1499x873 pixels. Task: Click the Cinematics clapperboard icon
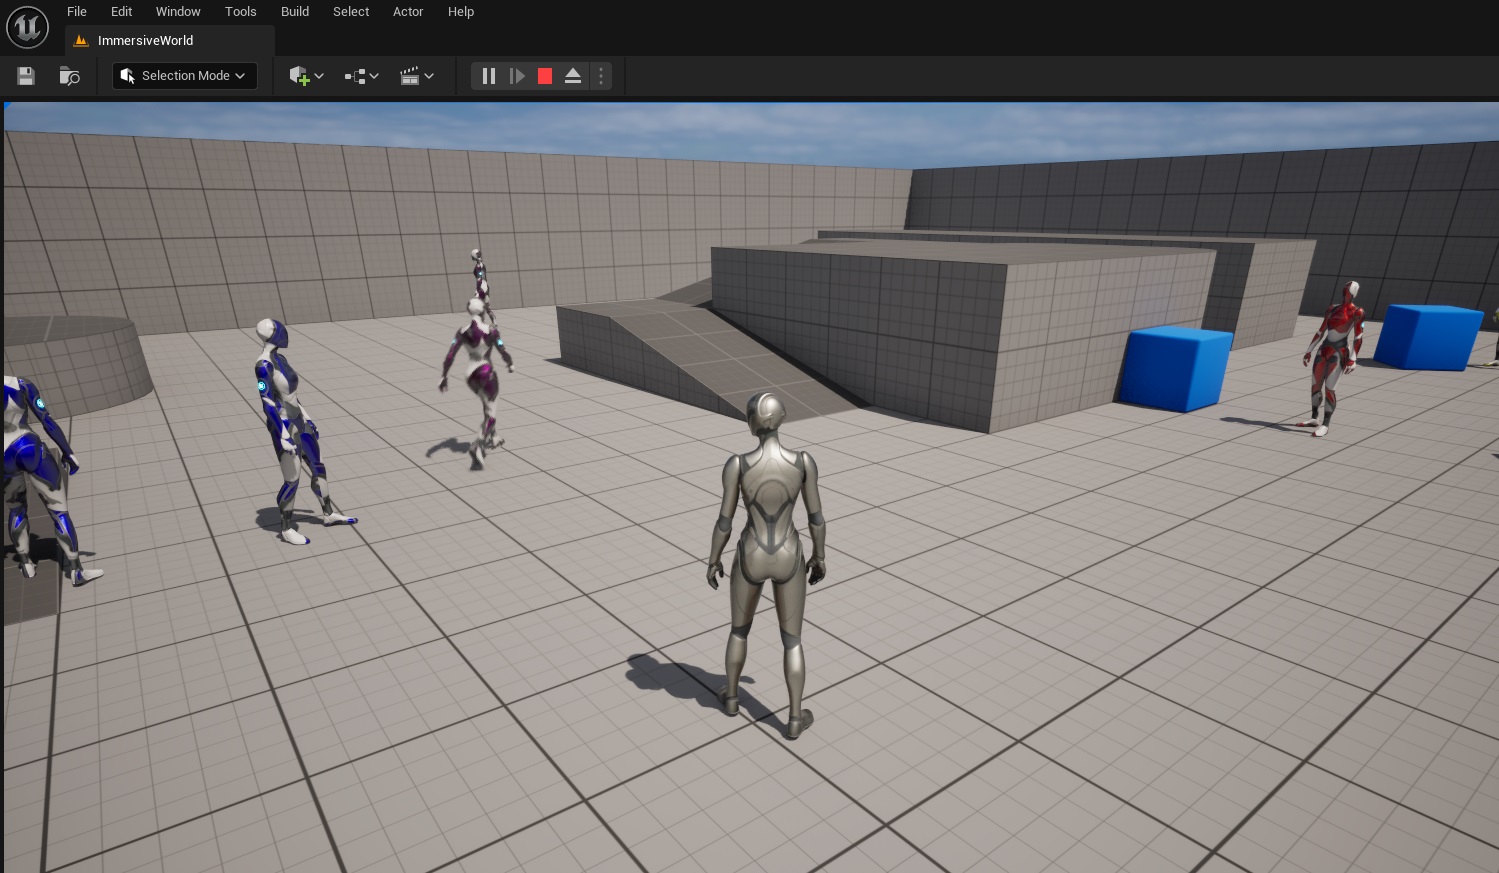(410, 76)
